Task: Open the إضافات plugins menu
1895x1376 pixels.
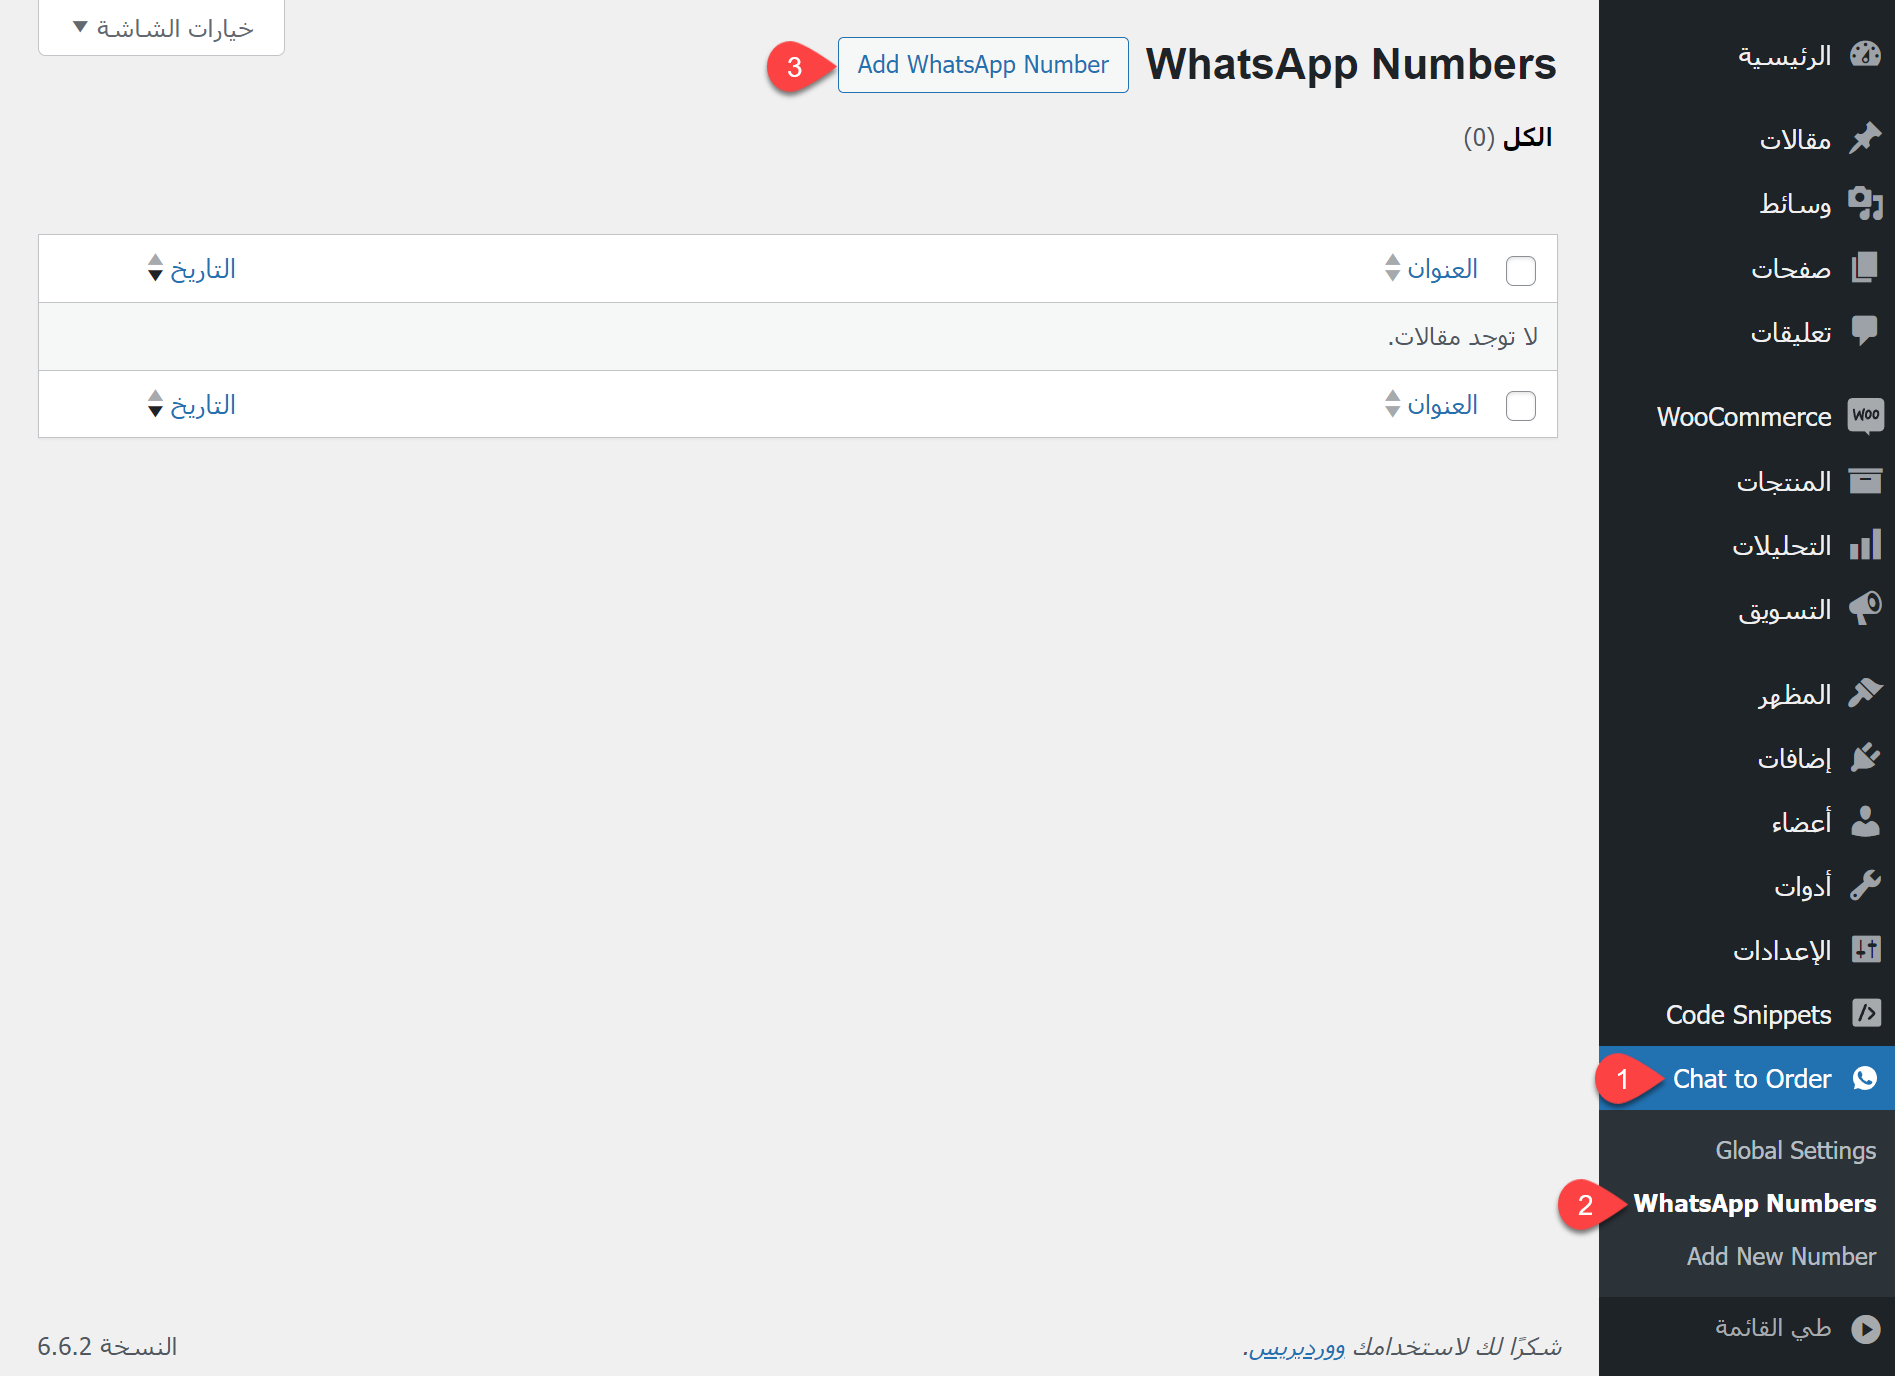Action: click(x=1747, y=758)
